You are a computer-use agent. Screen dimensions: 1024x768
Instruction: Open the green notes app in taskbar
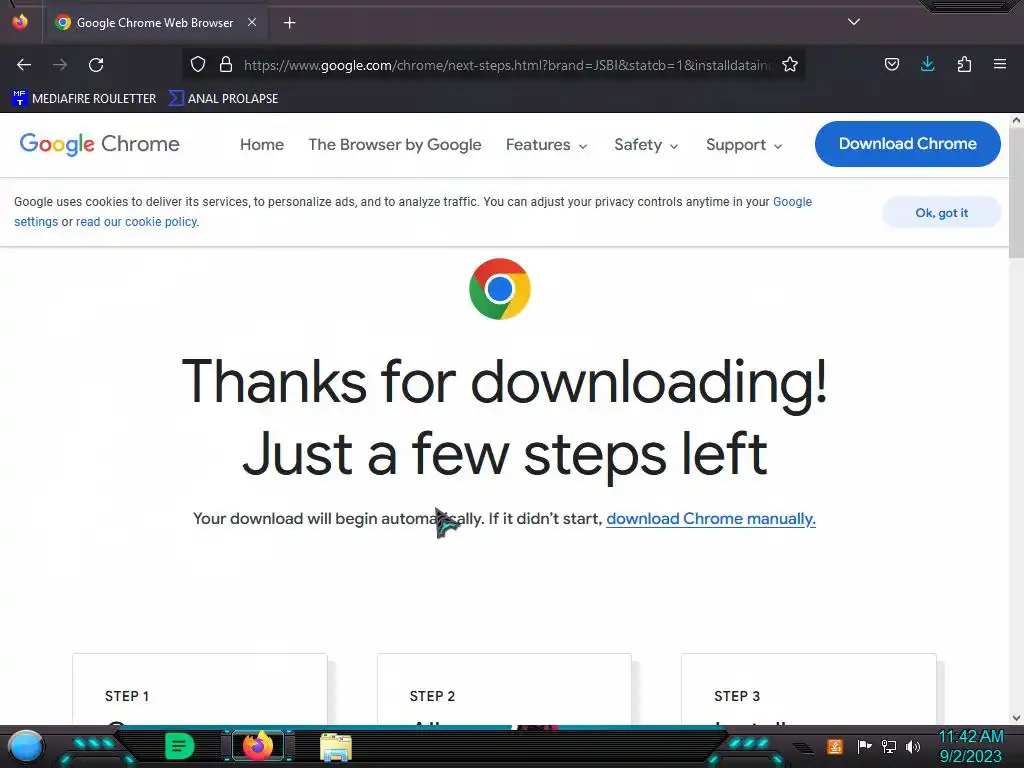pos(180,746)
